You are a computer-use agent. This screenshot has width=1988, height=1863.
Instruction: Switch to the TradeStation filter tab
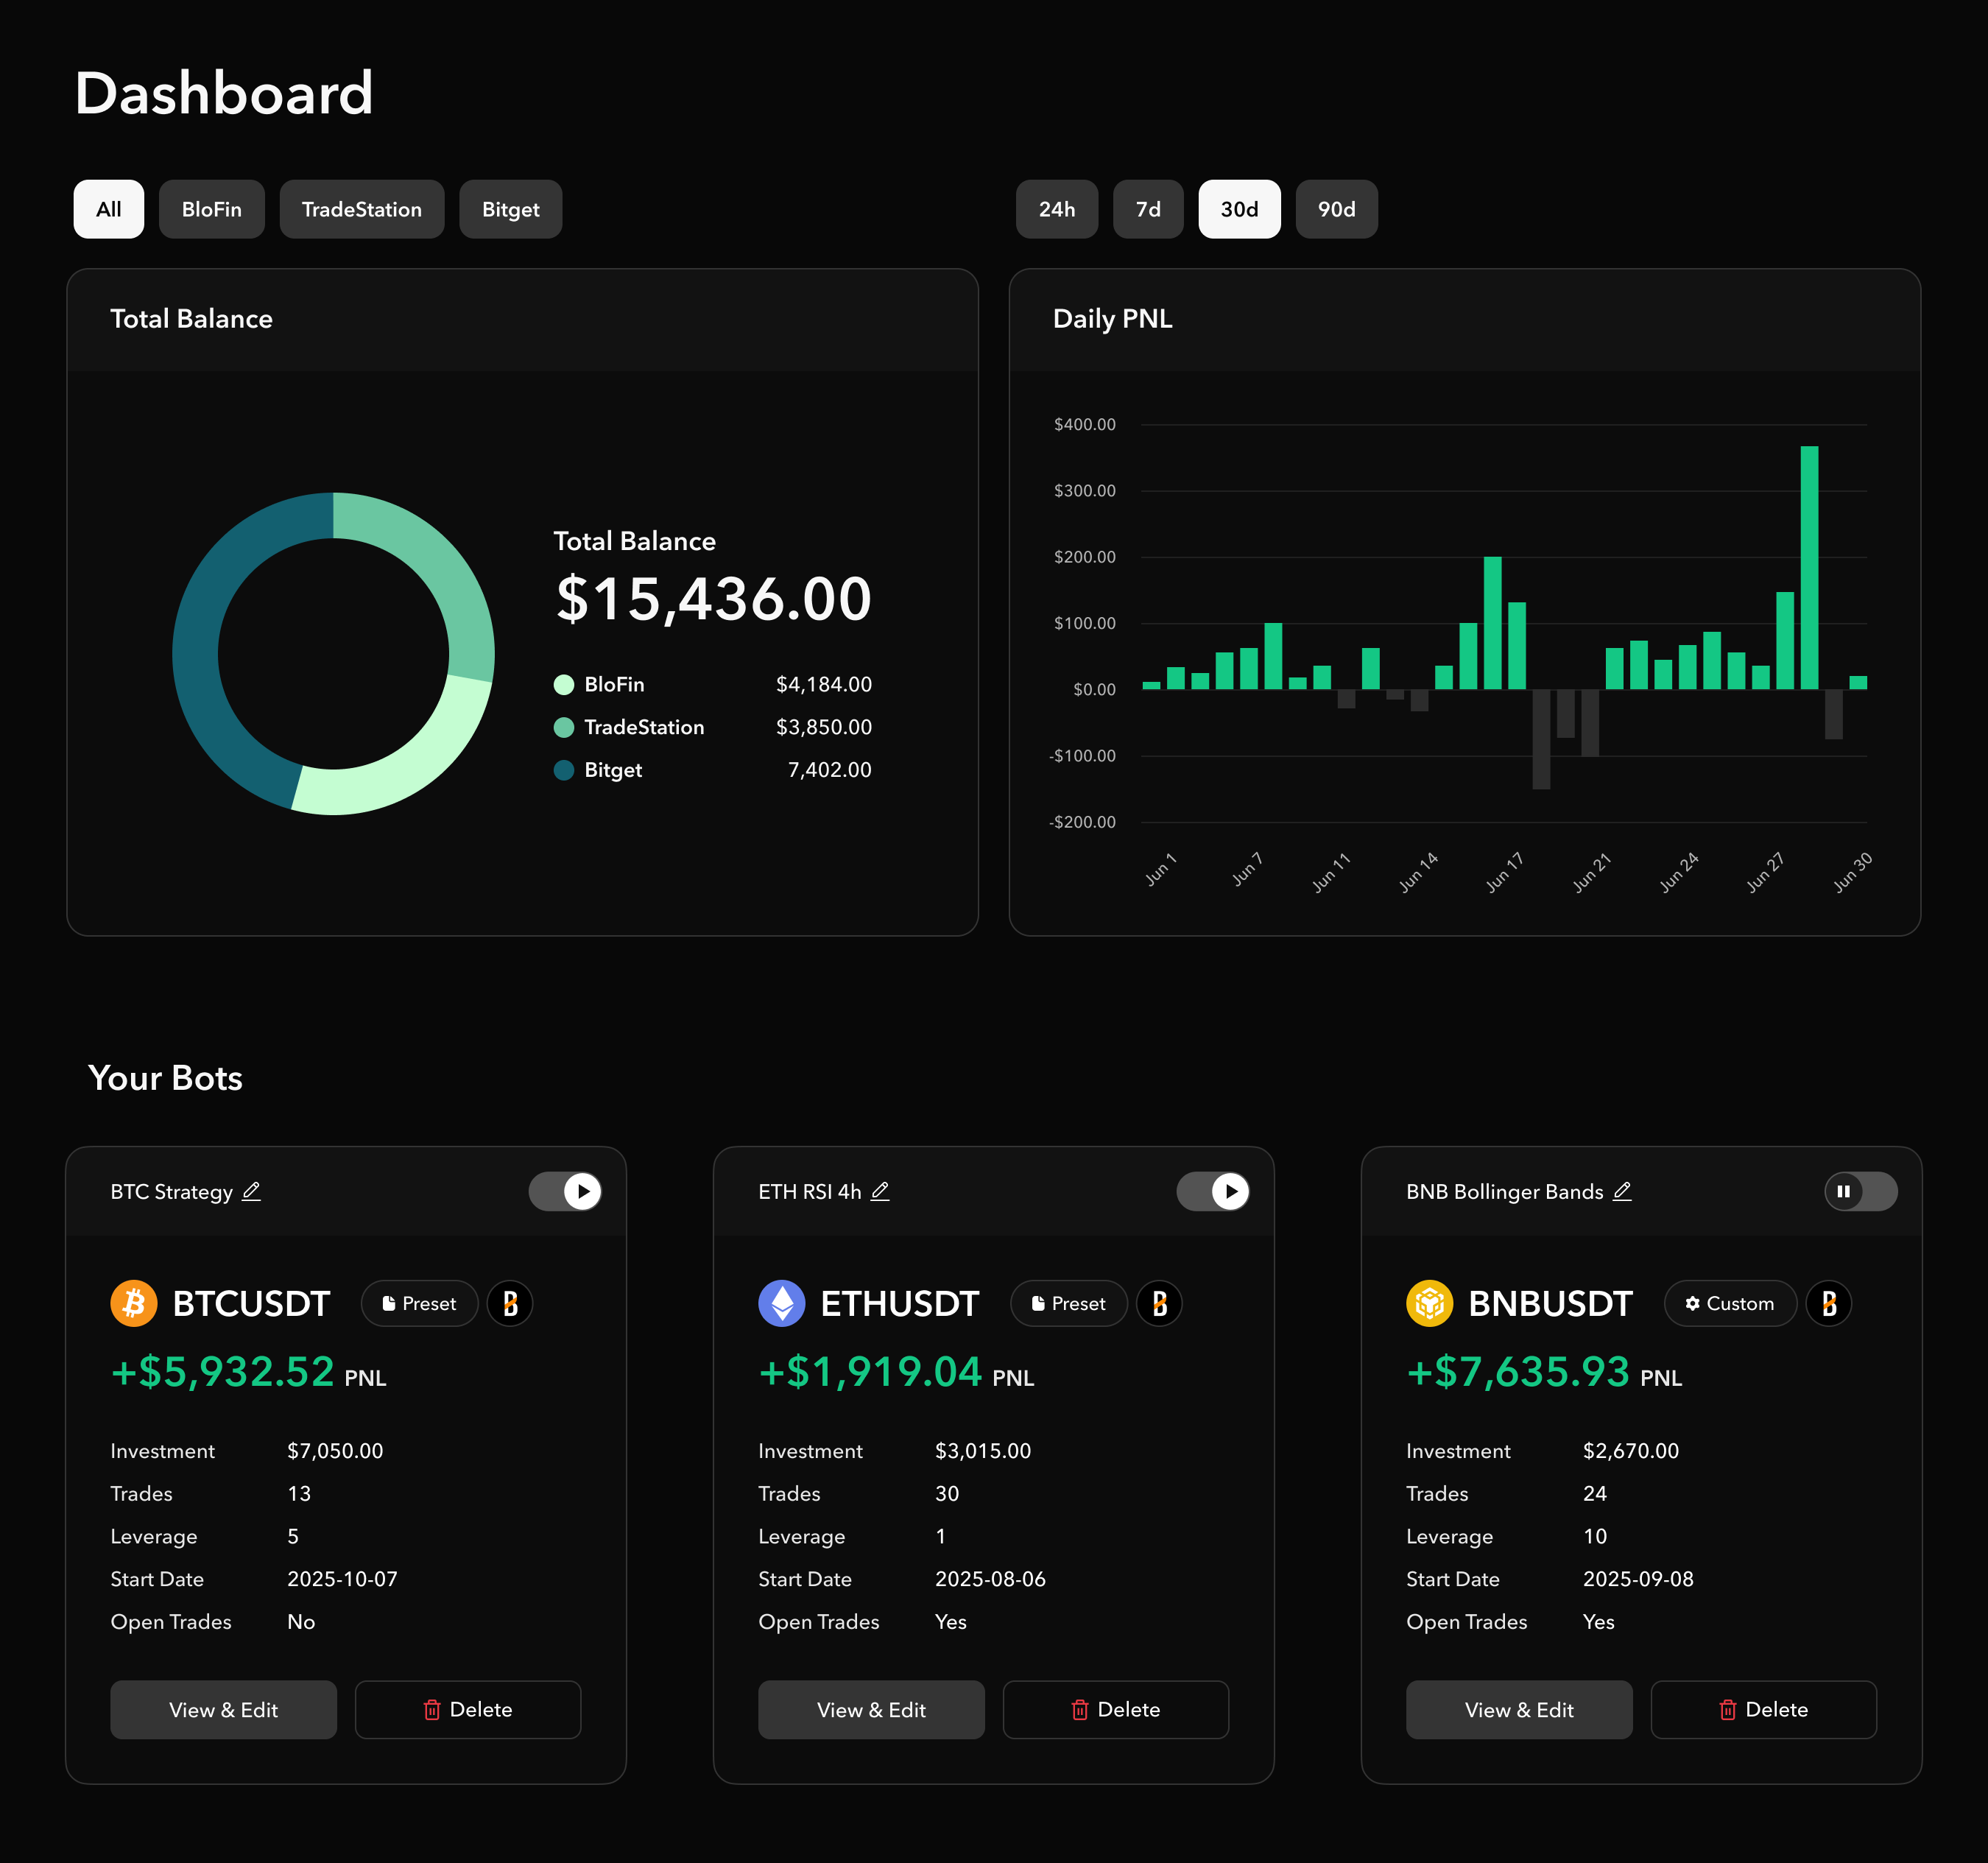pyautogui.click(x=362, y=209)
